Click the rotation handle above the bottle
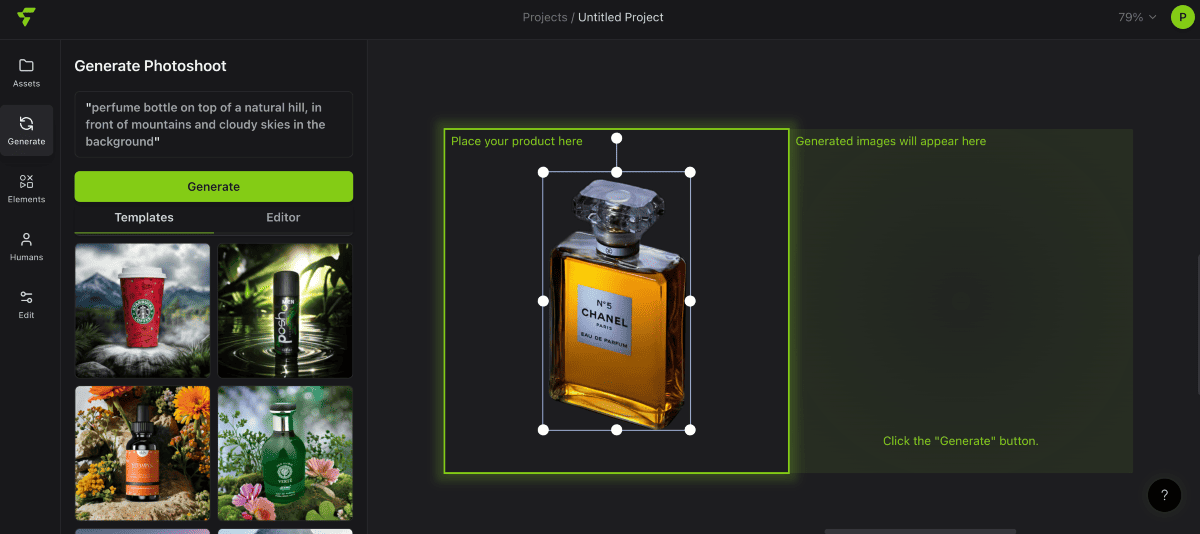Viewport: 1200px width, 534px height. click(x=617, y=138)
